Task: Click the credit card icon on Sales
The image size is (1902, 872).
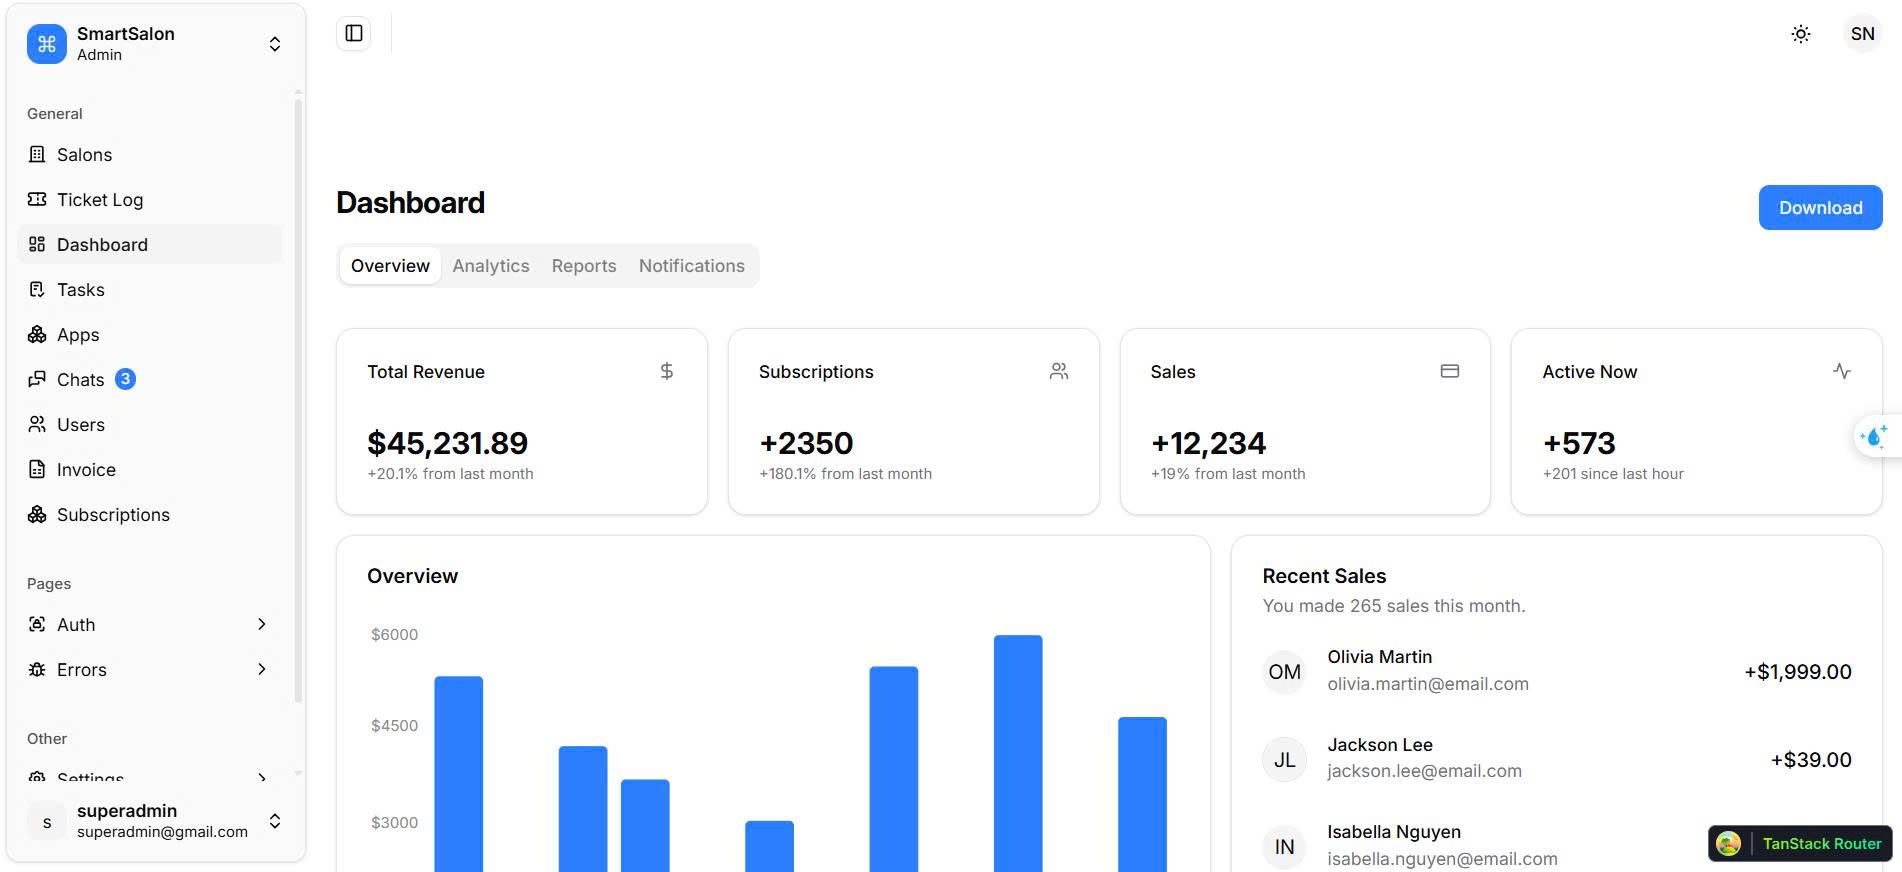Action: point(1450,371)
